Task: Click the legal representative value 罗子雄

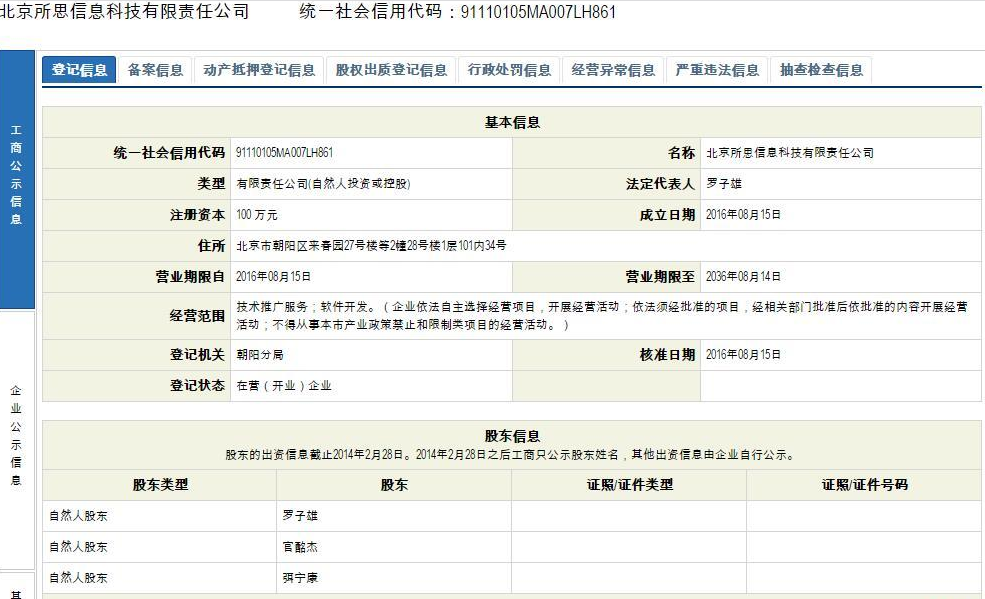Action: (x=724, y=183)
